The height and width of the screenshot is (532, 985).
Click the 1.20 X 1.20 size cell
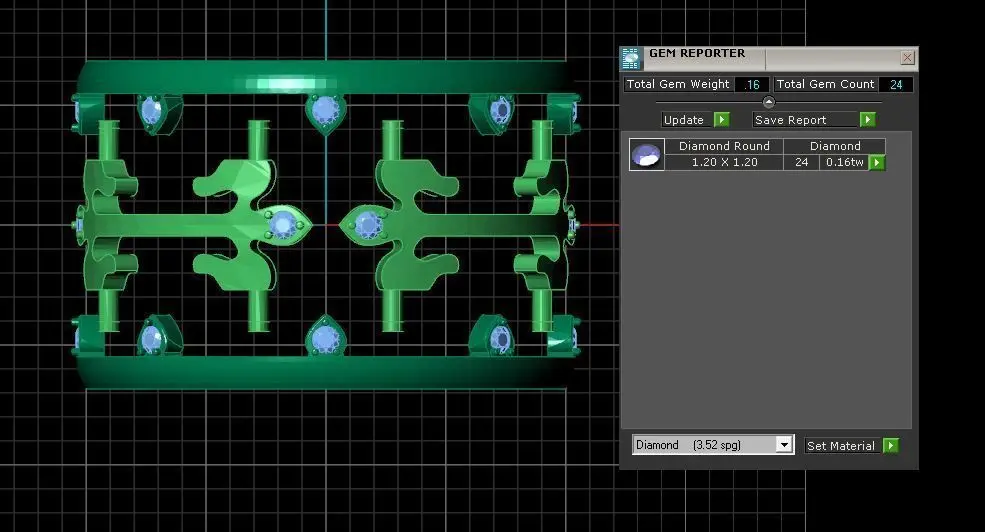pos(724,162)
